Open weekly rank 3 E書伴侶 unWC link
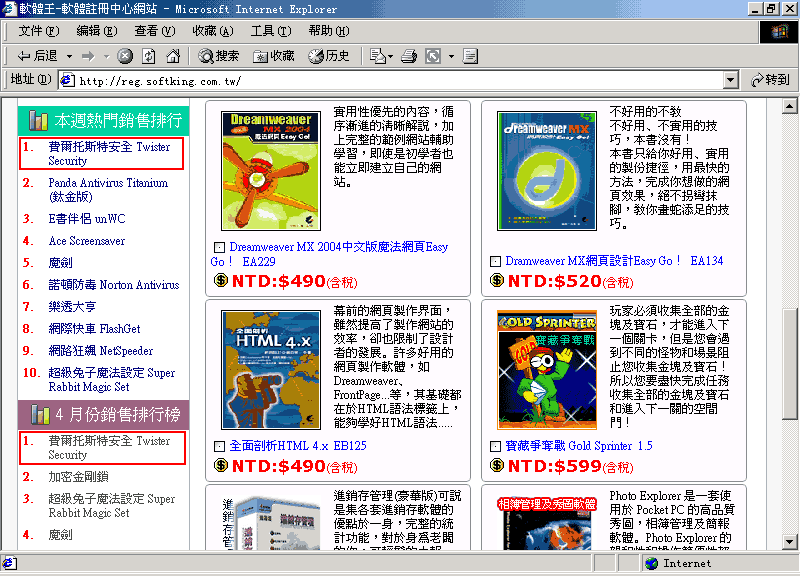800x576 pixels. pyautogui.click(x=87, y=219)
